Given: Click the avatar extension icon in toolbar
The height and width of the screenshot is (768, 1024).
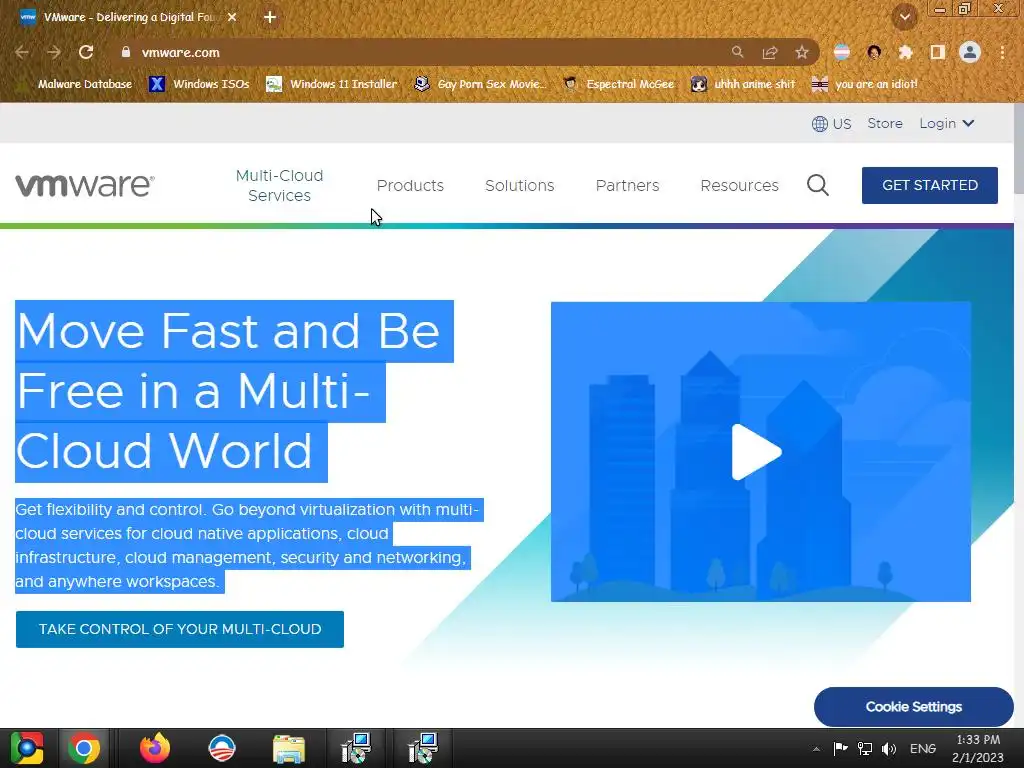Looking at the screenshot, I should tap(874, 52).
